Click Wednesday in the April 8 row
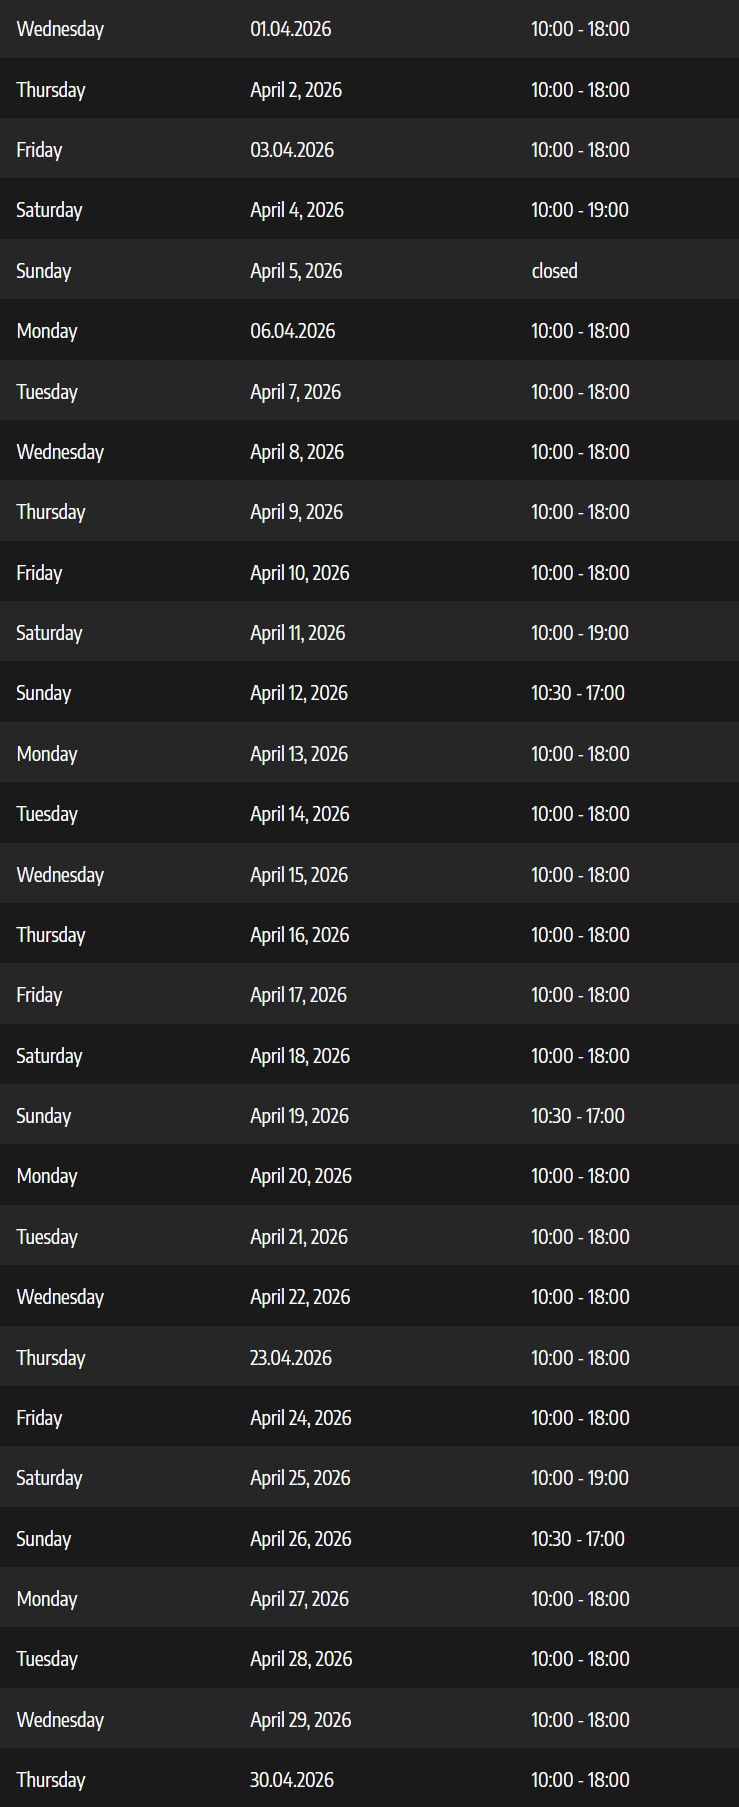 tap(60, 452)
